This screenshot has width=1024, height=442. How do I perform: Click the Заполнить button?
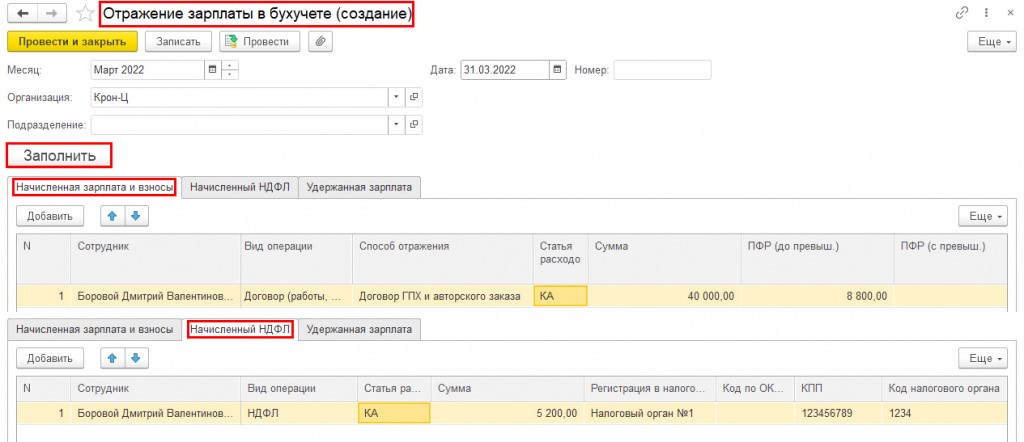point(59,155)
